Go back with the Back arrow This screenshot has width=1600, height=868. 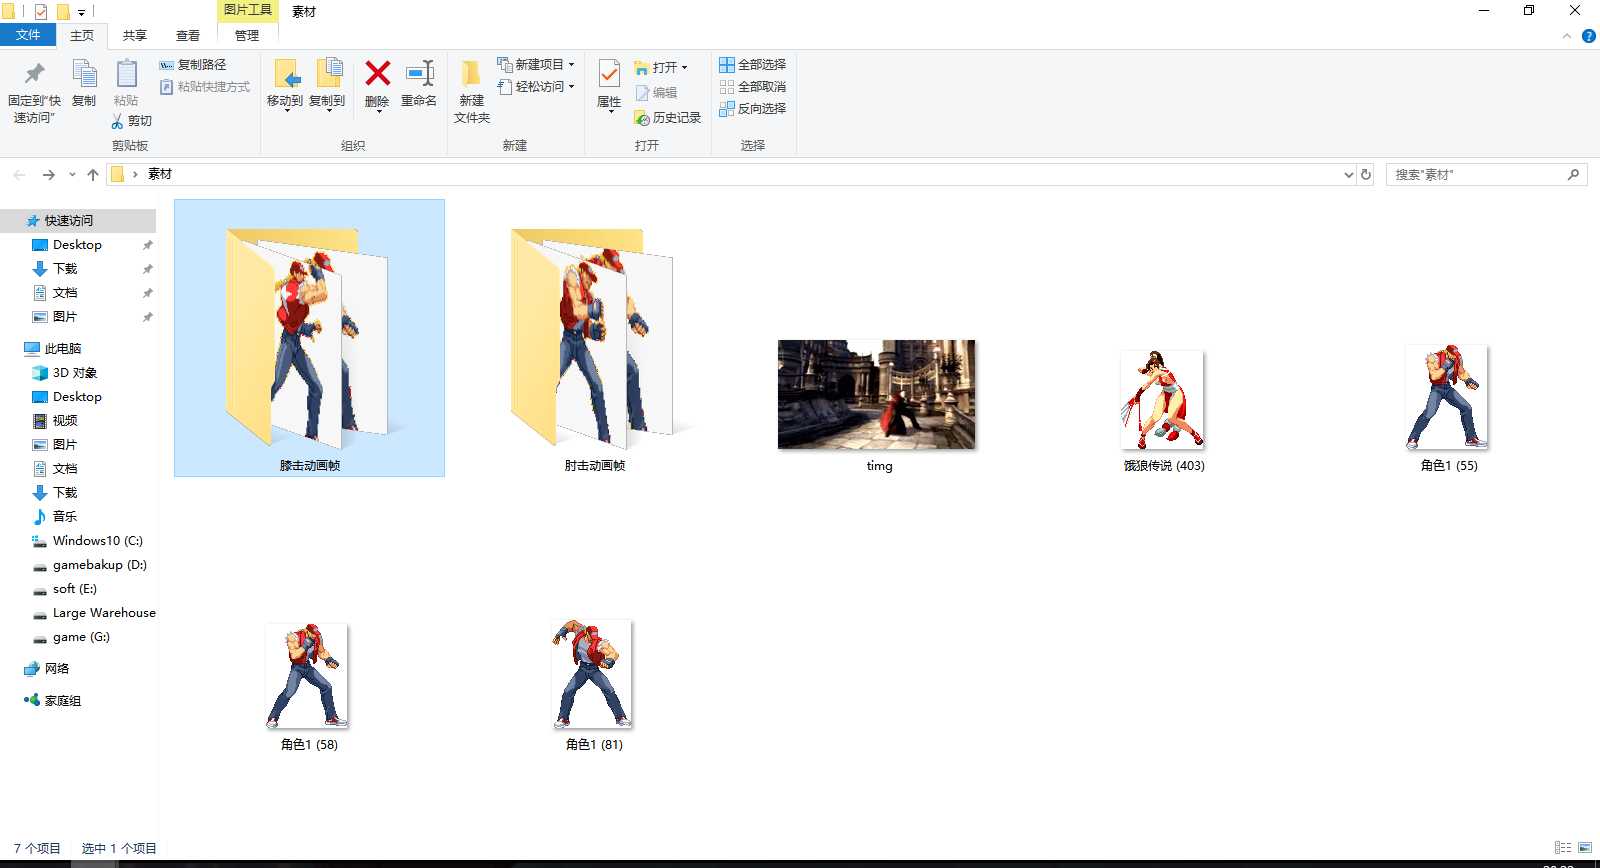coord(19,175)
